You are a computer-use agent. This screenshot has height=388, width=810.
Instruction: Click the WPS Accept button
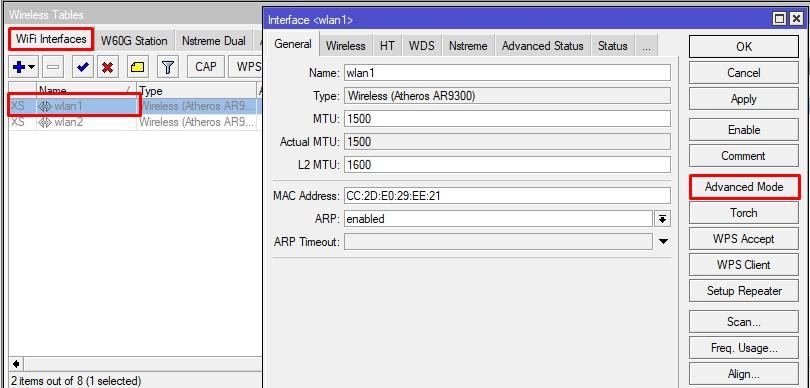[744, 239]
